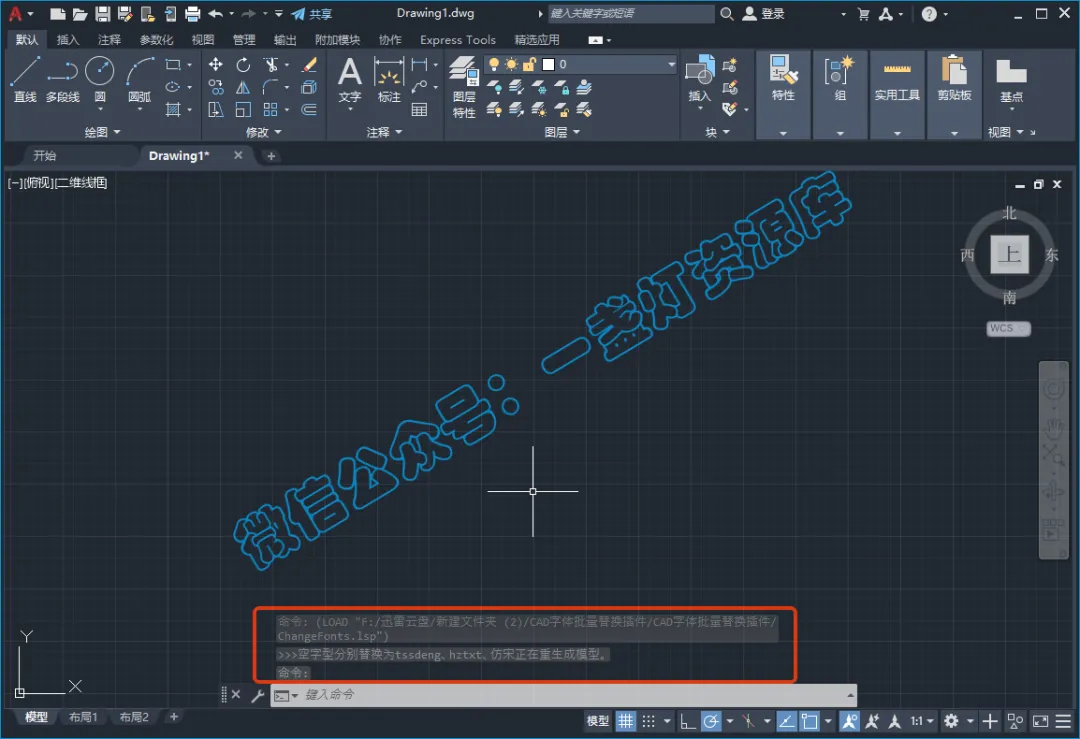Viewport: 1080px width, 739px height.
Task: Expand the 修改 panel
Action: (x=263, y=132)
